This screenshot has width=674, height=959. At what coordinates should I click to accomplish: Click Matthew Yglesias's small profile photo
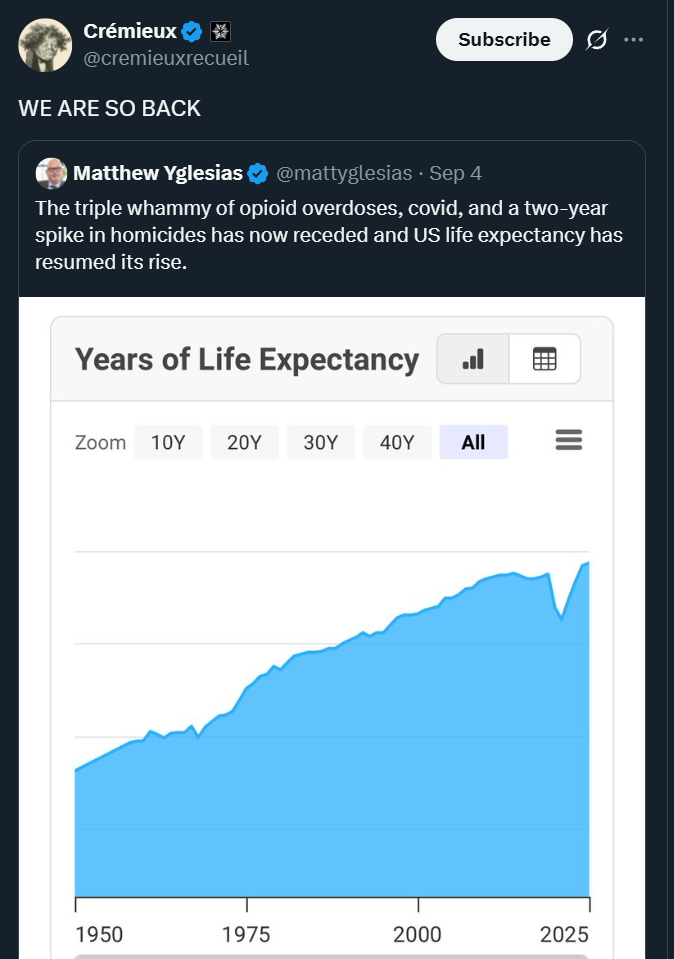coord(52,173)
